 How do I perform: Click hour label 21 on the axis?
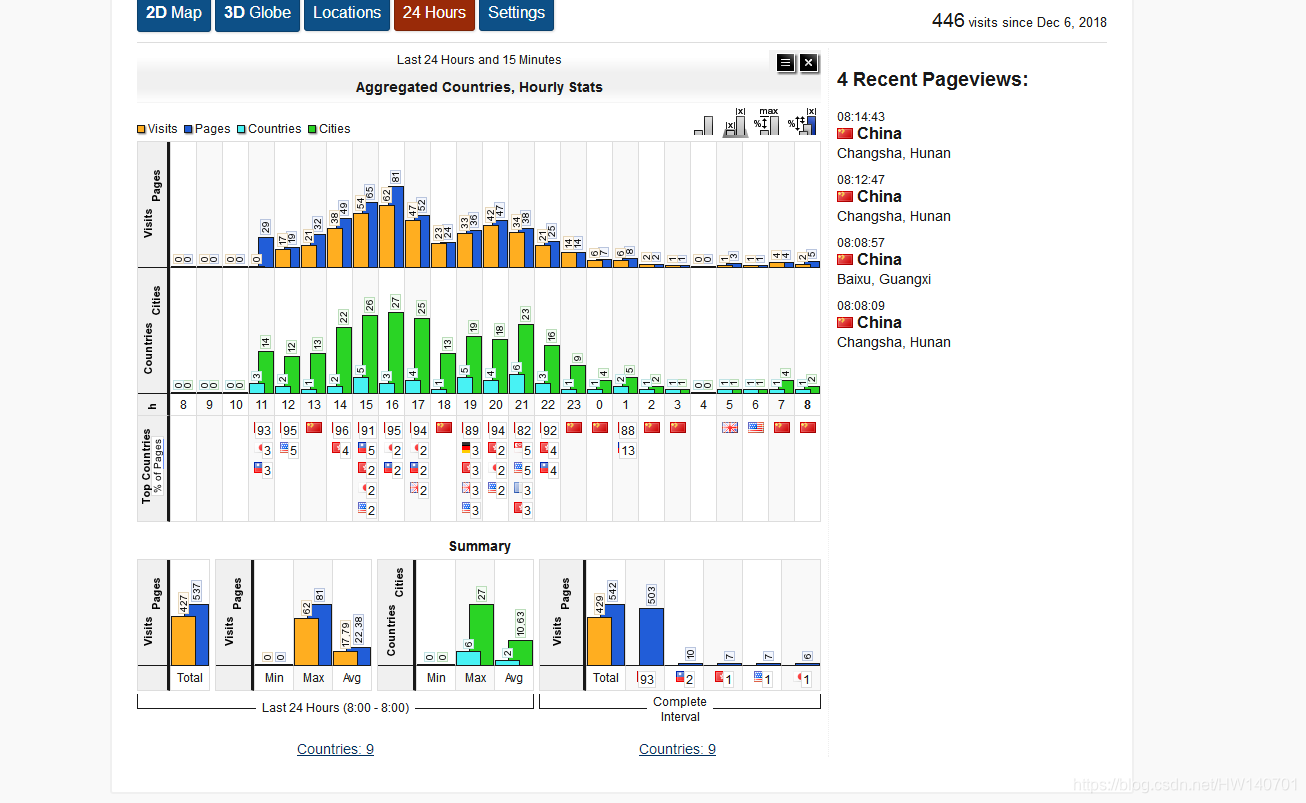tap(522, 405)
